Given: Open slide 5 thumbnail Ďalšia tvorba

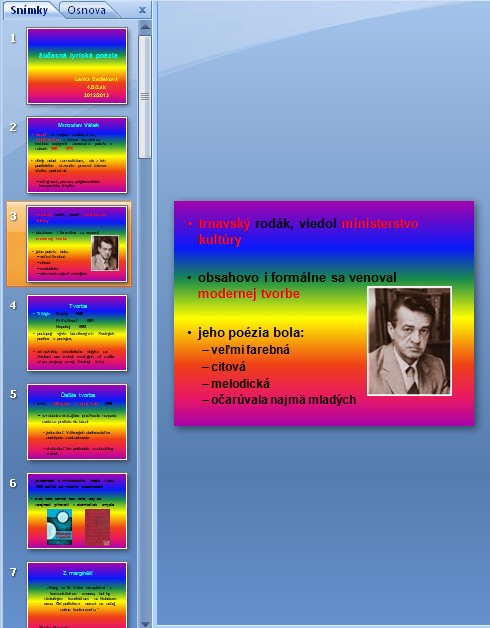Looking at the screenshot, I should (x=77, y=422).
